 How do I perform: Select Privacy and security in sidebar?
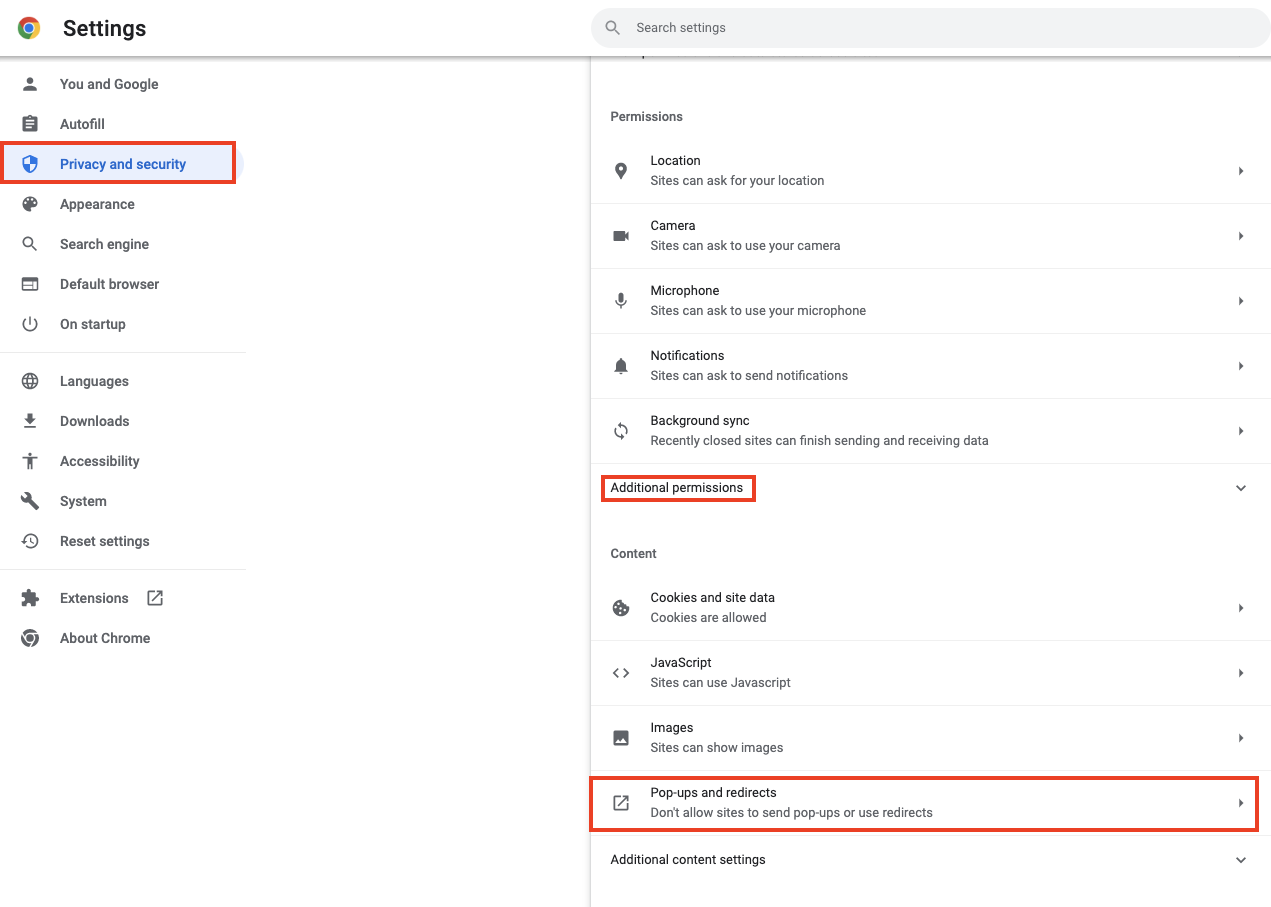point(123,164)
